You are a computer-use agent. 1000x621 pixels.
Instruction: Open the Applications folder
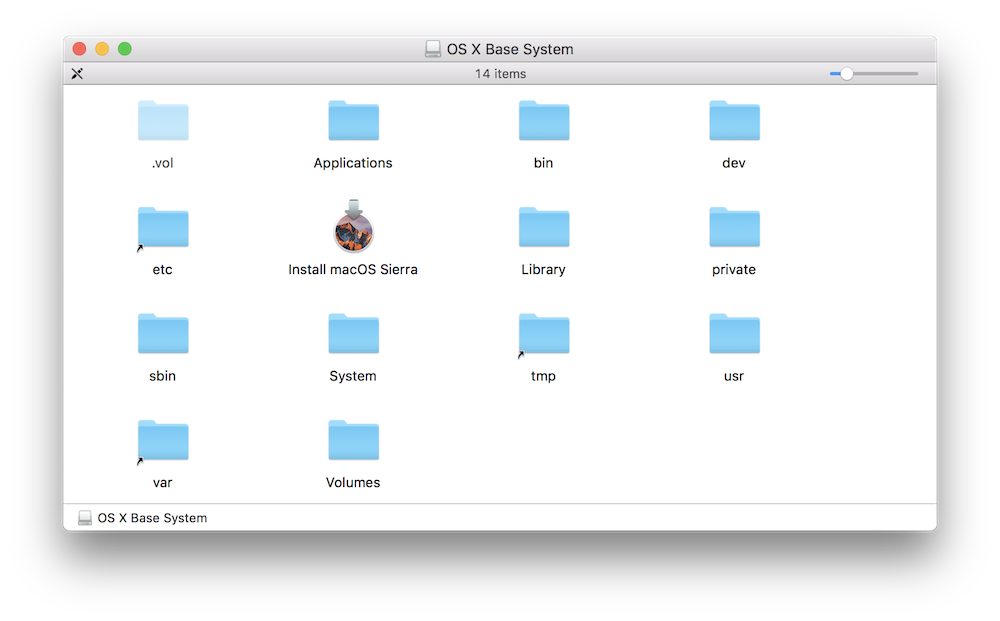click(x=353, y=121)
